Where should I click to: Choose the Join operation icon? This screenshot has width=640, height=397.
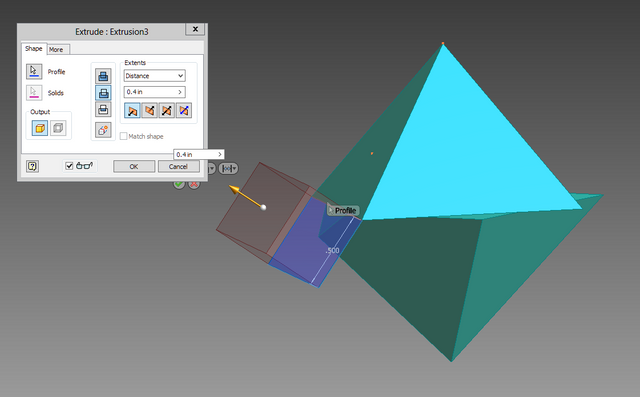coord(103,76)
